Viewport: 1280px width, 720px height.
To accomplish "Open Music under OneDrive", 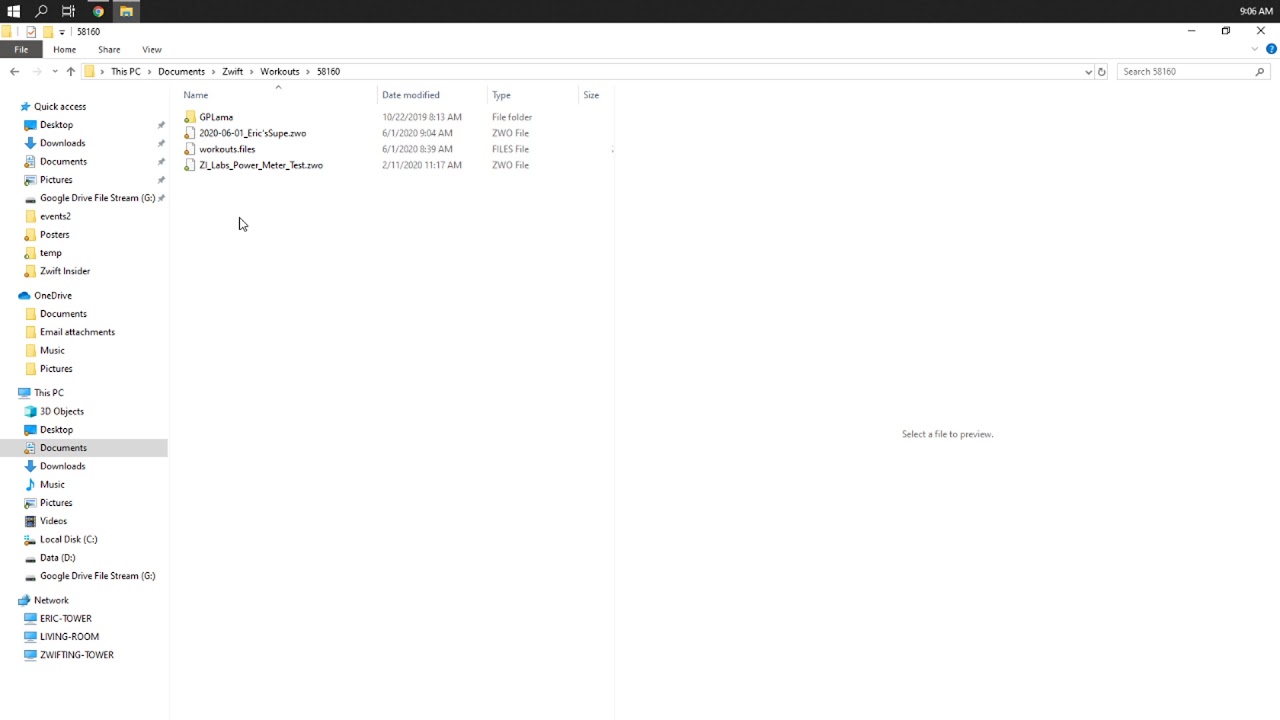I will tap(52, 350).
